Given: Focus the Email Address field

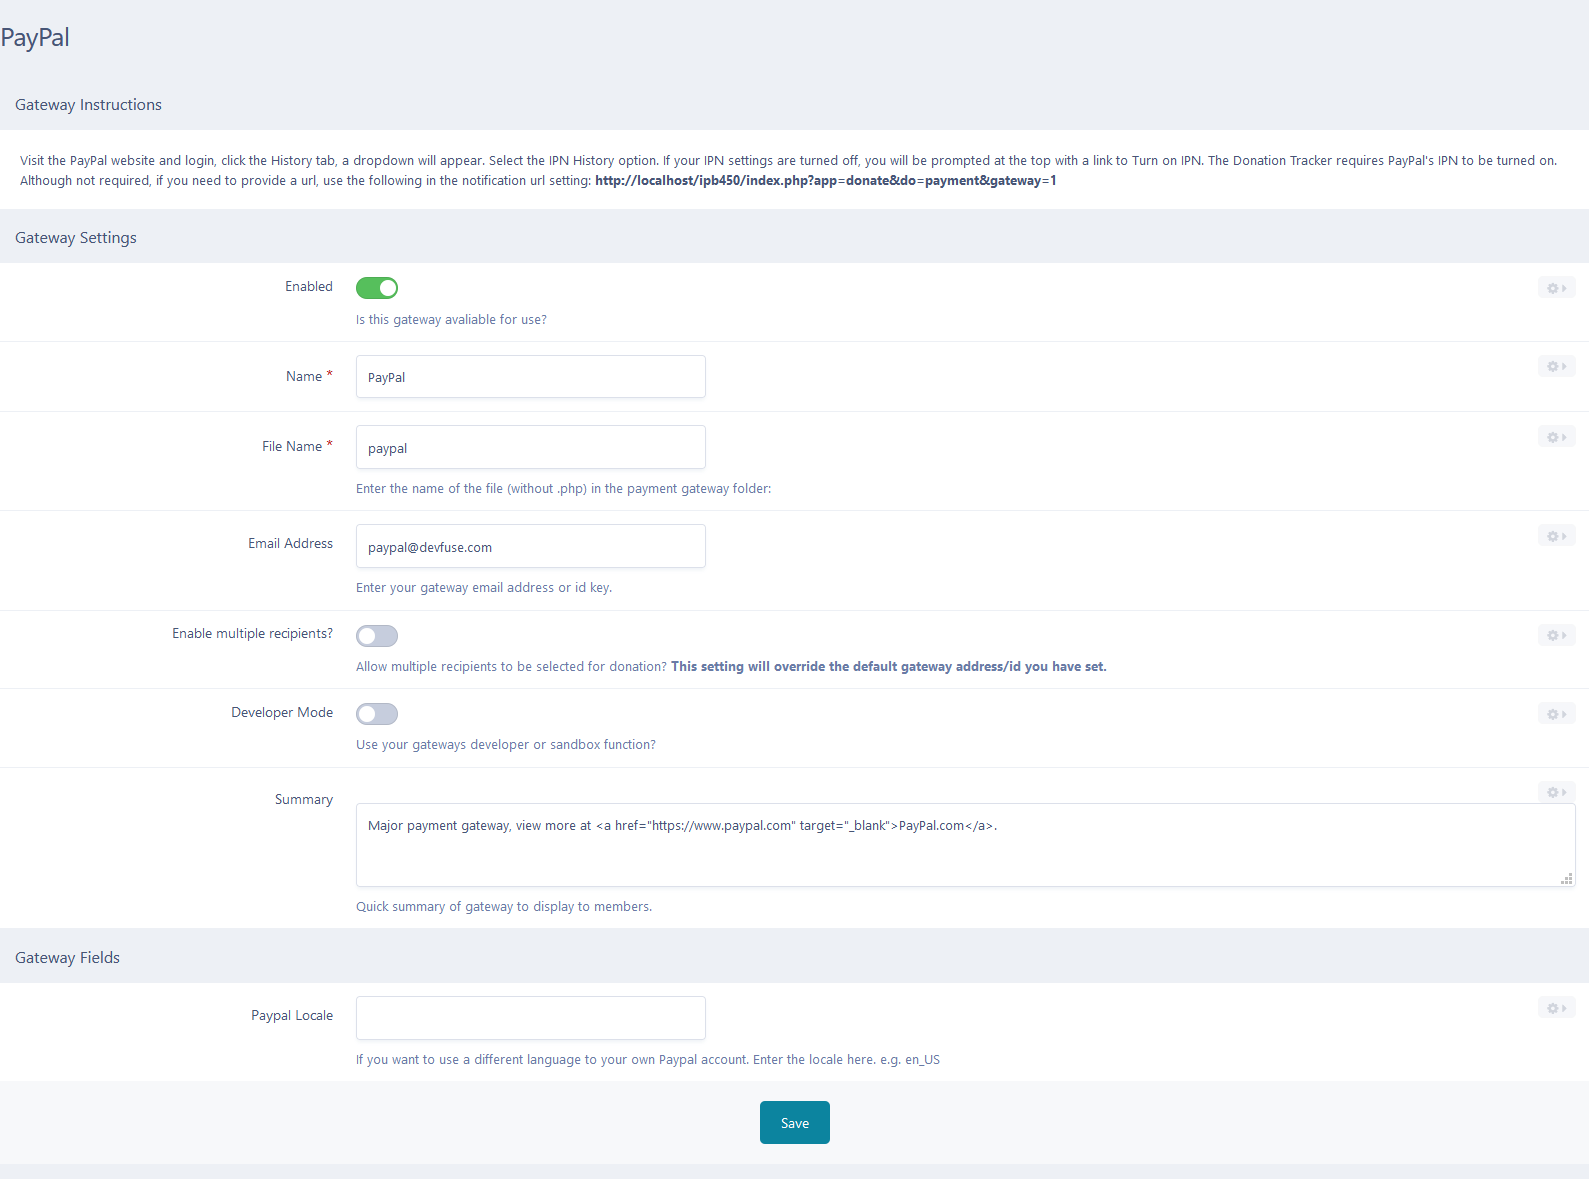Looking at the screenshot, I should (x=531, y=546).
